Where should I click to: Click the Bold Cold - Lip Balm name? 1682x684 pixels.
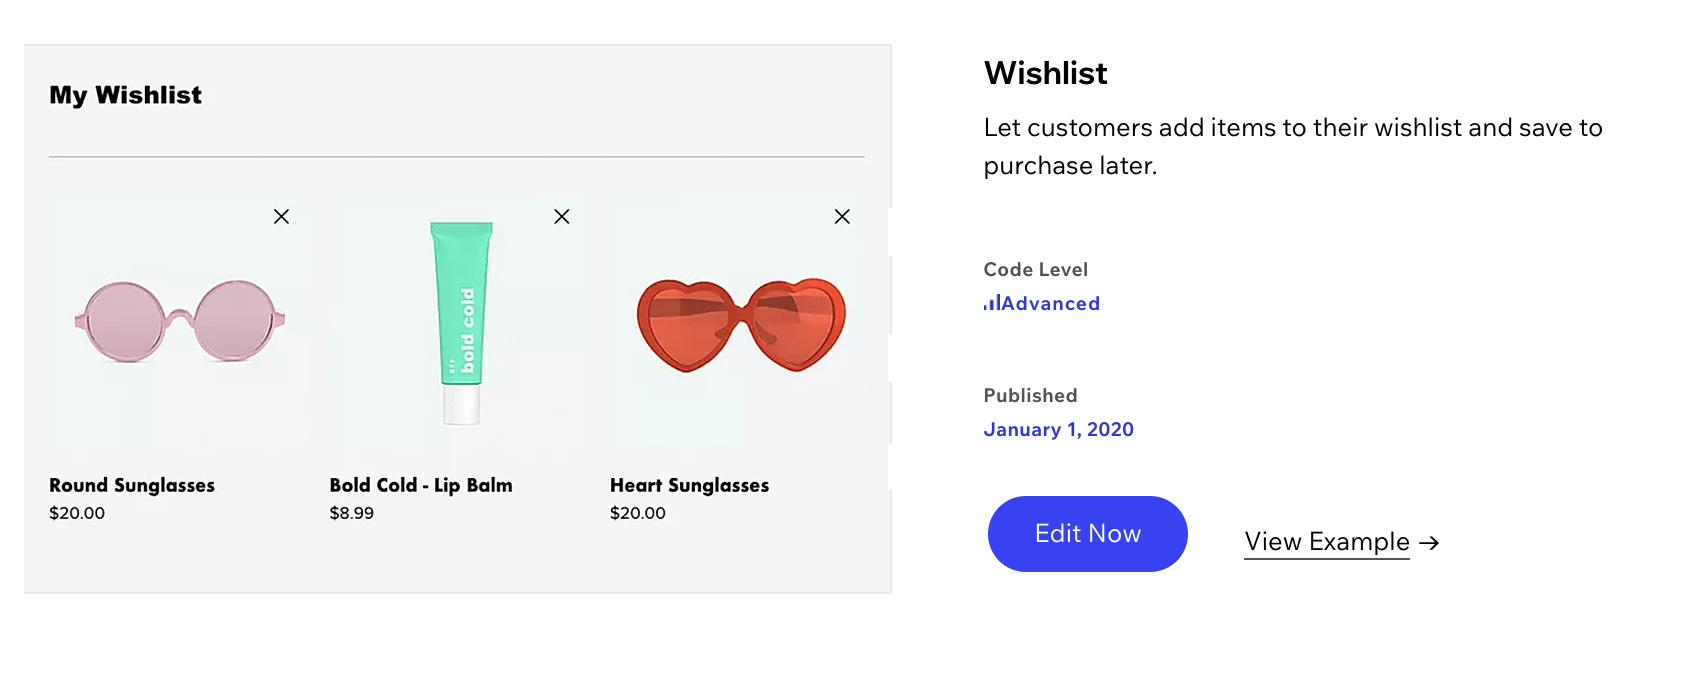421,485
